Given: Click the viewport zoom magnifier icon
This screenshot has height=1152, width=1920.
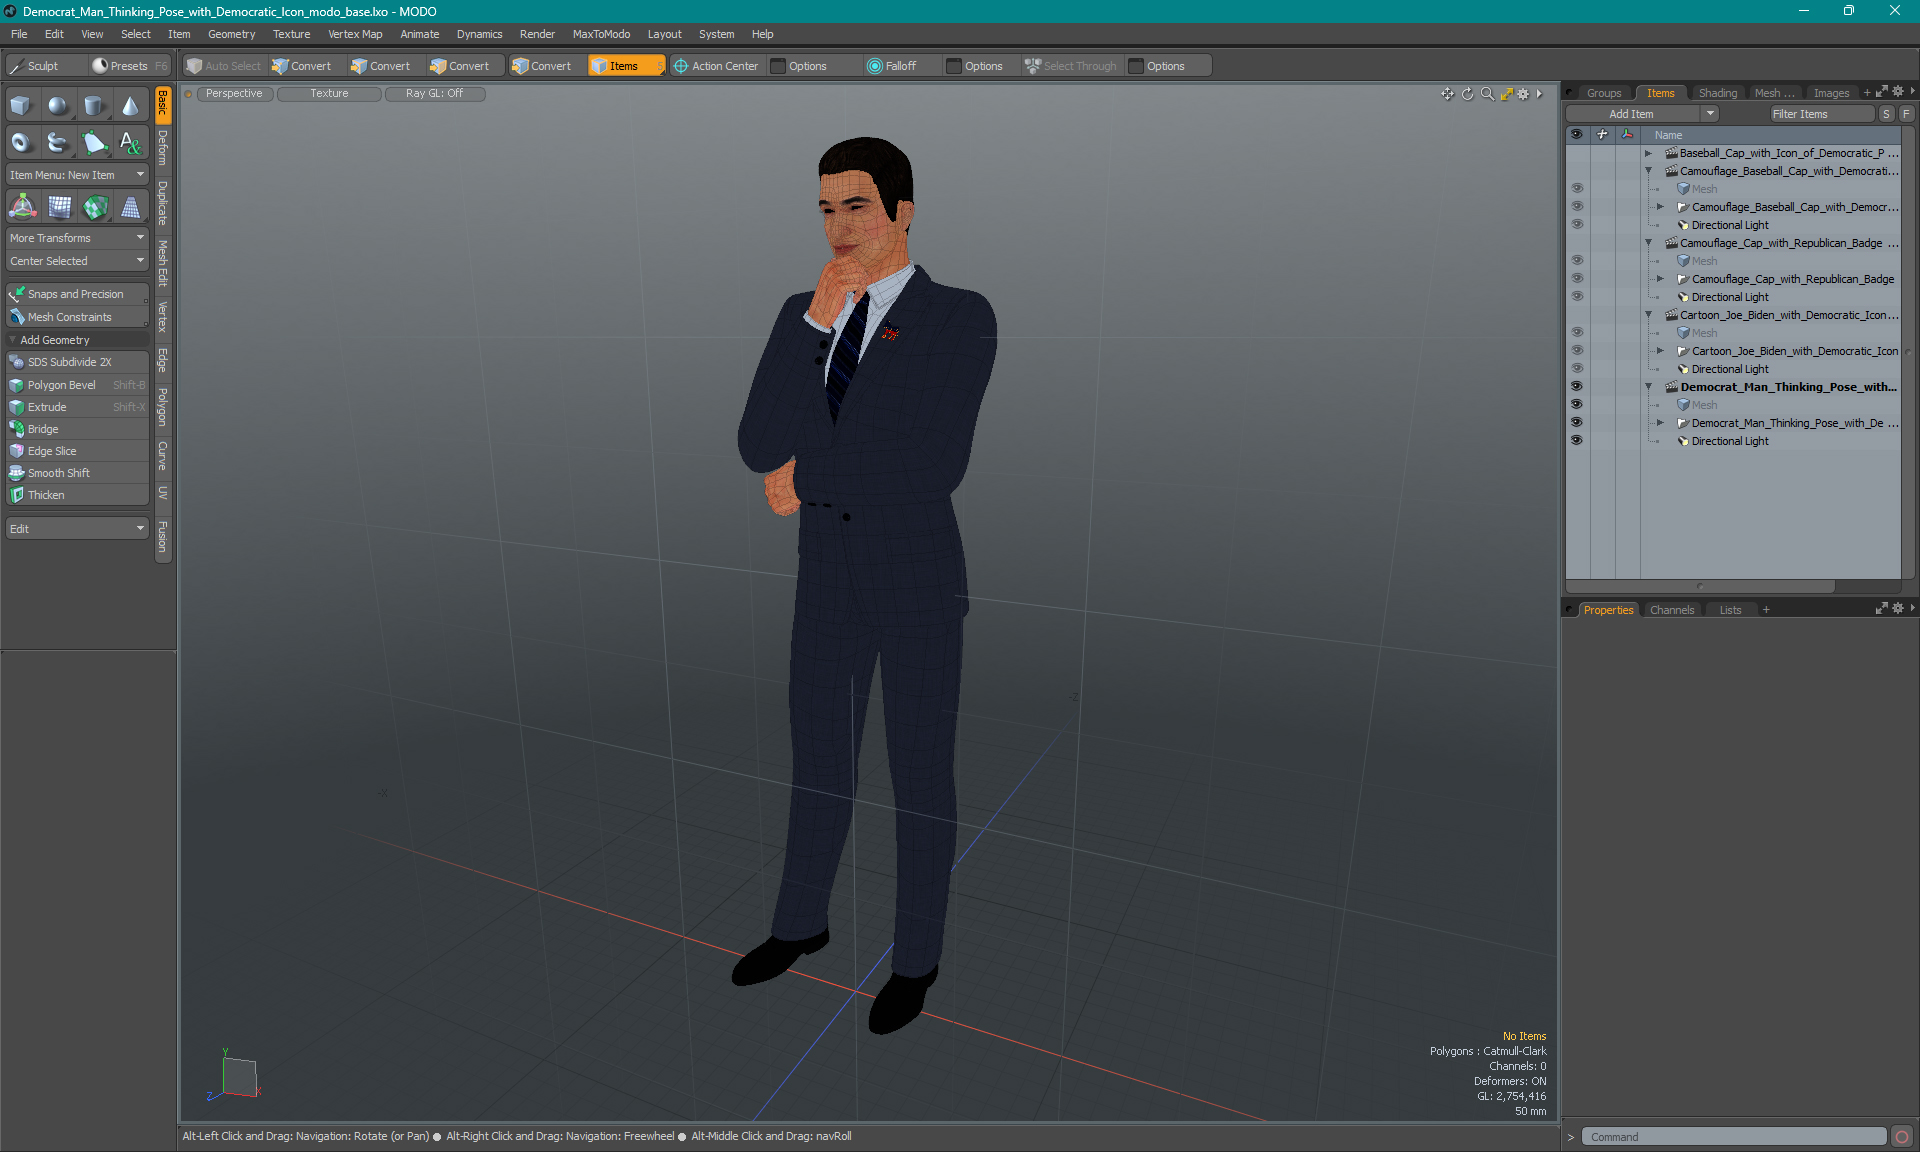Looking at the screenshot, I should pyautogui.click(x=1487, y=94).
